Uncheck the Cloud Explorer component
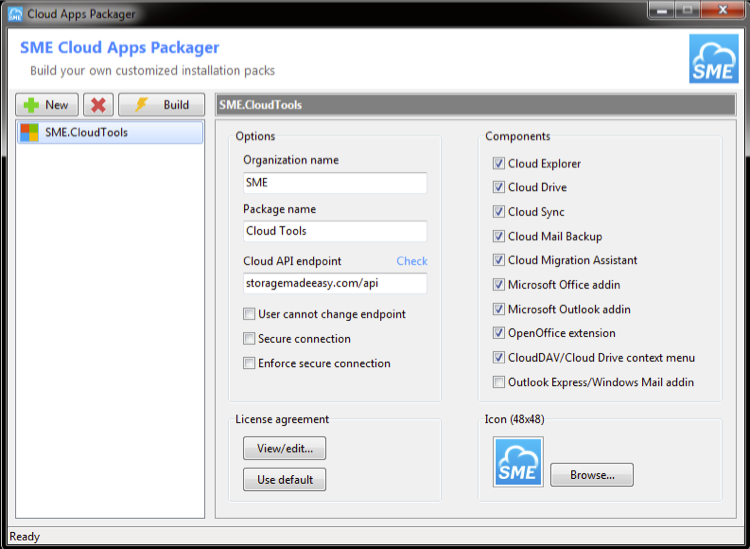The image size is (750, 549). (499, 164)
